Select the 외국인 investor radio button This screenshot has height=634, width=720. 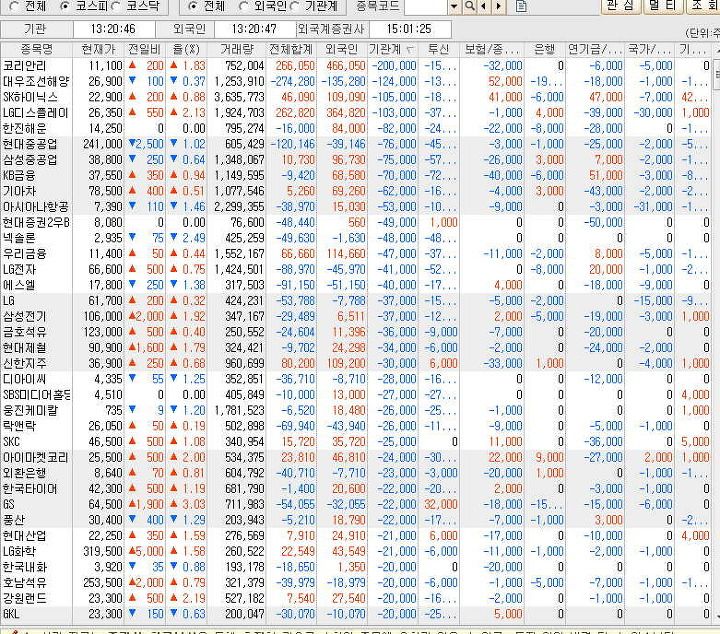pyautogui.click(x=244, y=6)
